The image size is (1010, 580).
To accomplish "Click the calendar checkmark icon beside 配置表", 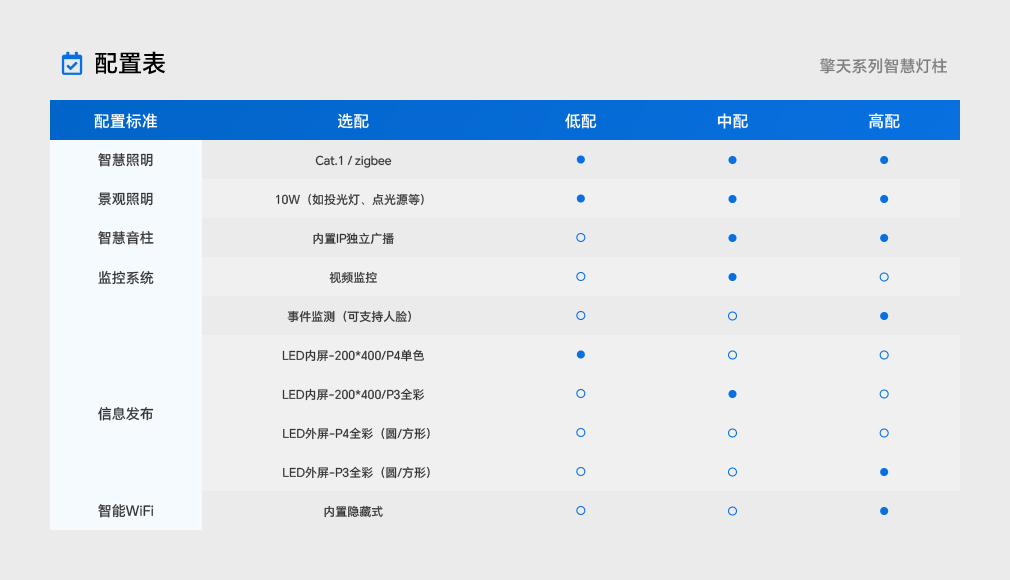I will 72,64.
